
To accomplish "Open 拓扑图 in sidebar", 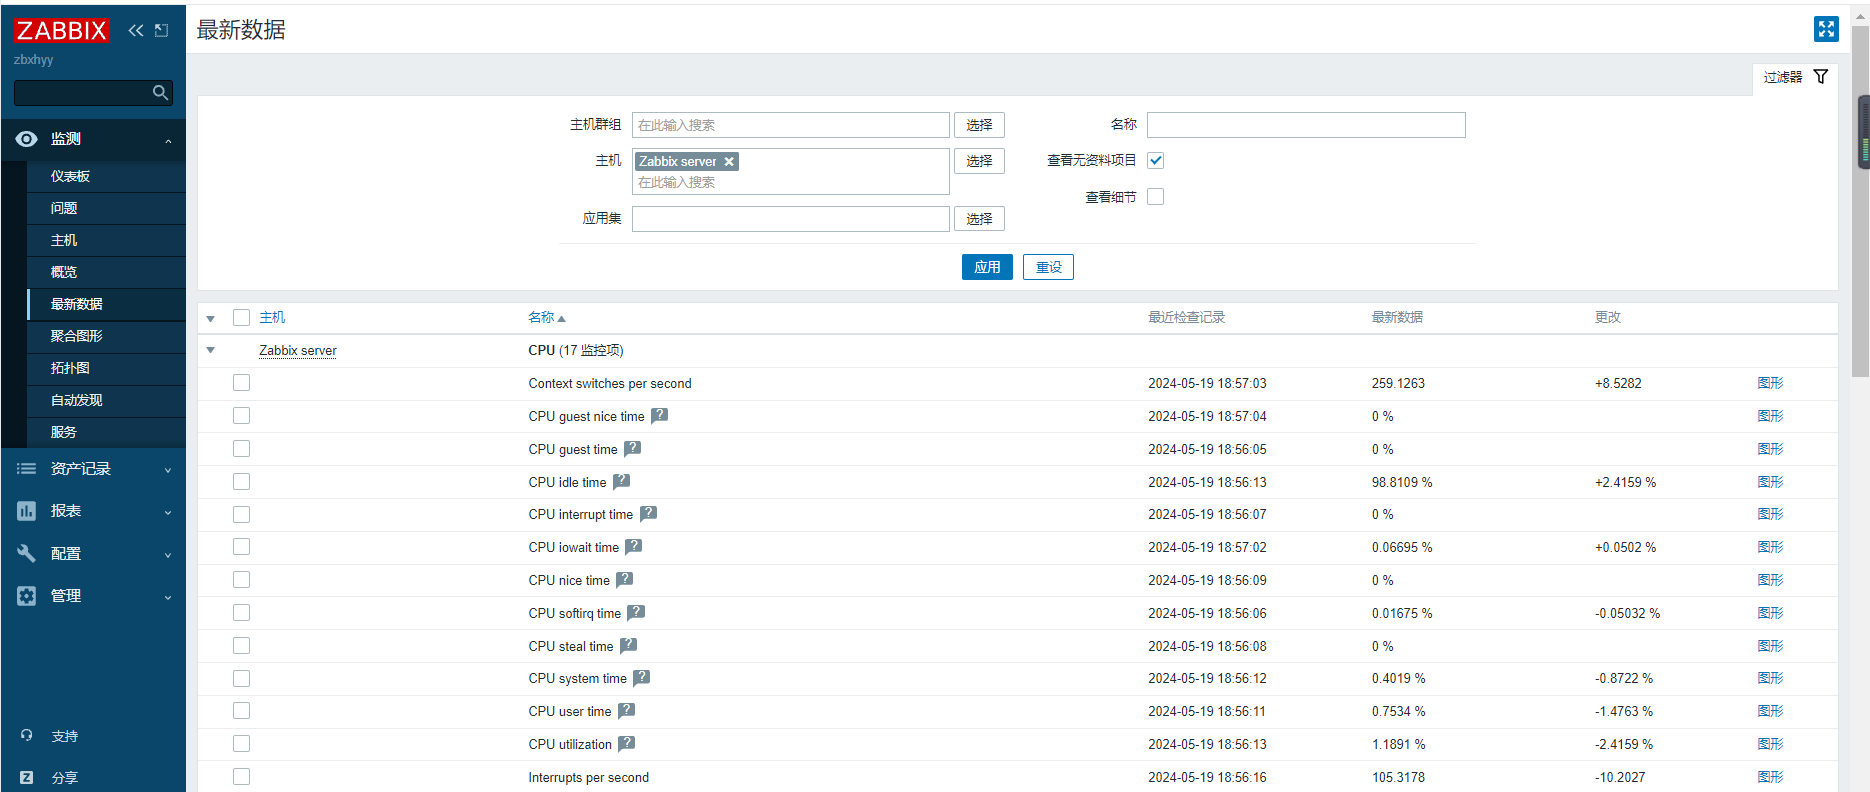I will pyautogui.click(x=107, y=368).
